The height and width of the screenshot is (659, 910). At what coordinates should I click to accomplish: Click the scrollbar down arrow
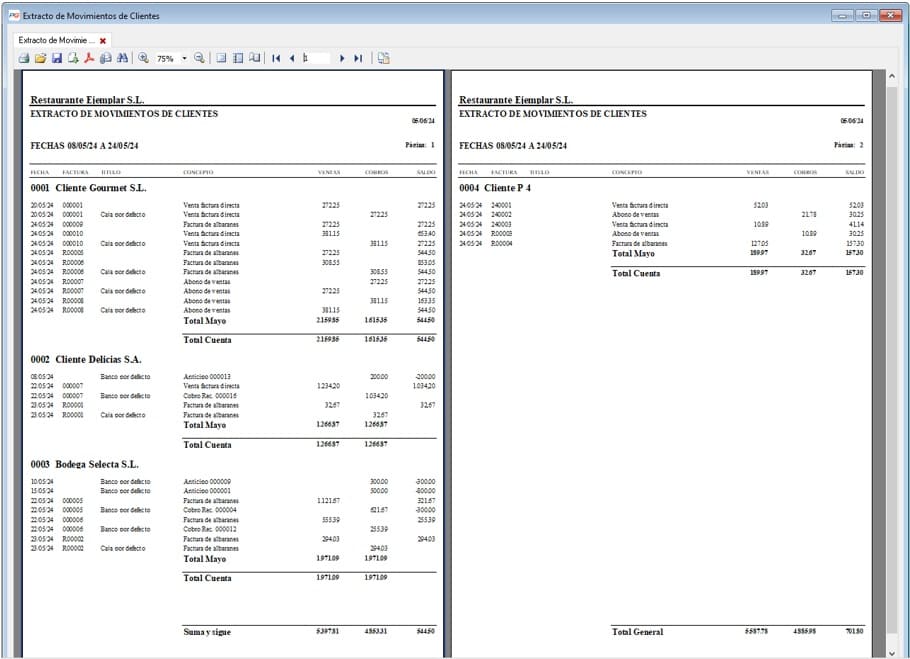pos(891,653)
